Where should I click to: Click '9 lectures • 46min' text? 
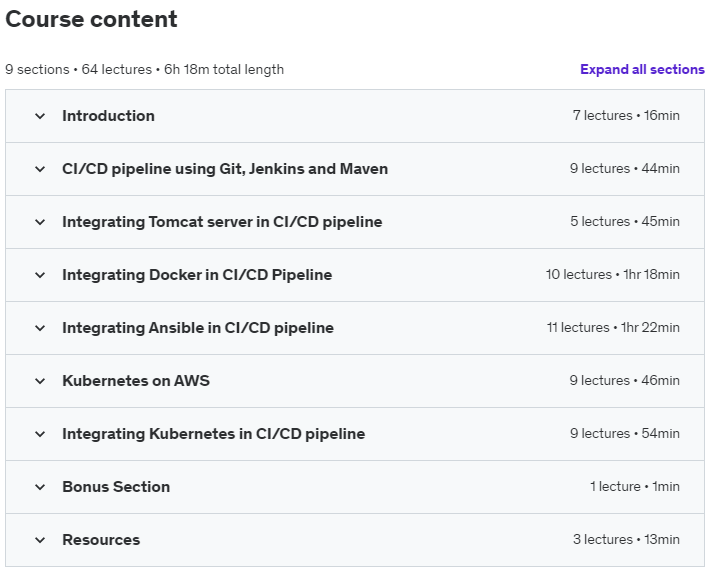(x=625, y=381)
